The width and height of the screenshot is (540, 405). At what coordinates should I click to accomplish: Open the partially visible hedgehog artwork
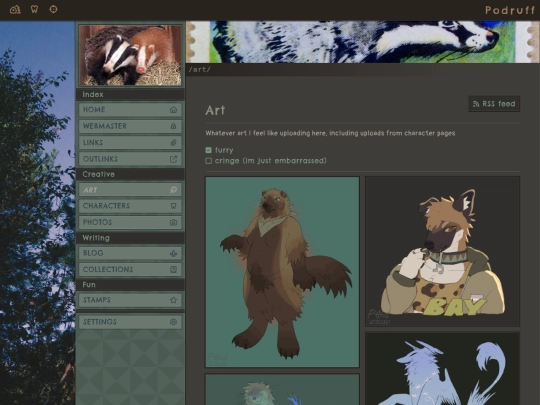pyautogui.click(x=282, y=390)
